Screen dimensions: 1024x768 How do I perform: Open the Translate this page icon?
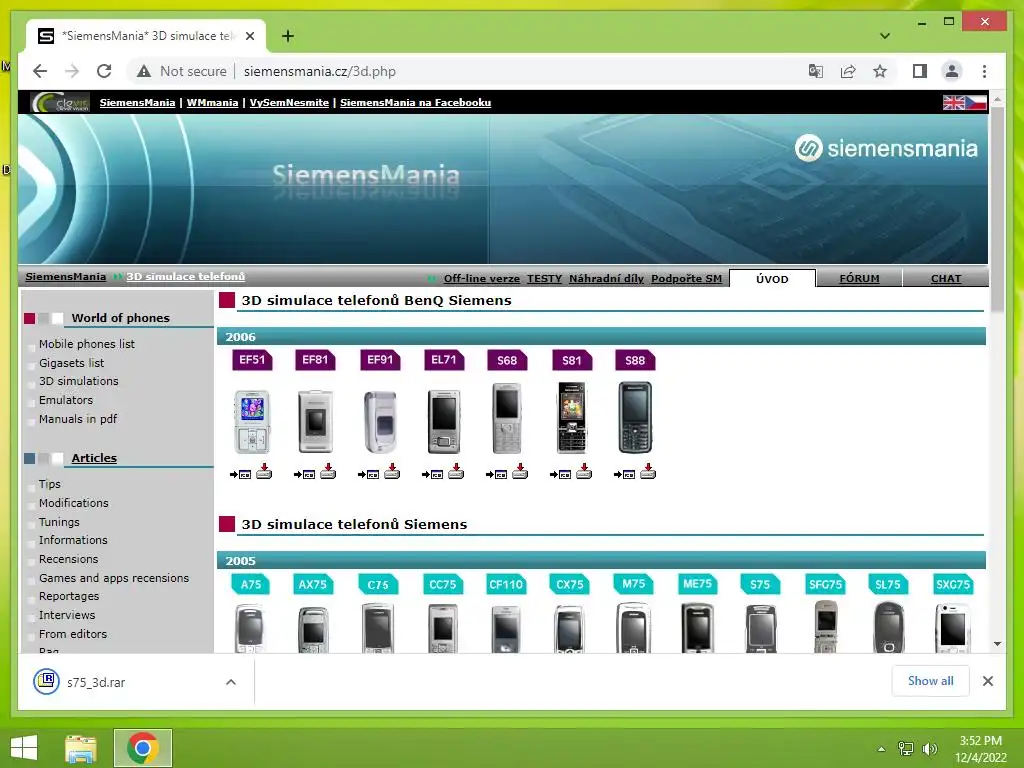click(816, 71)
